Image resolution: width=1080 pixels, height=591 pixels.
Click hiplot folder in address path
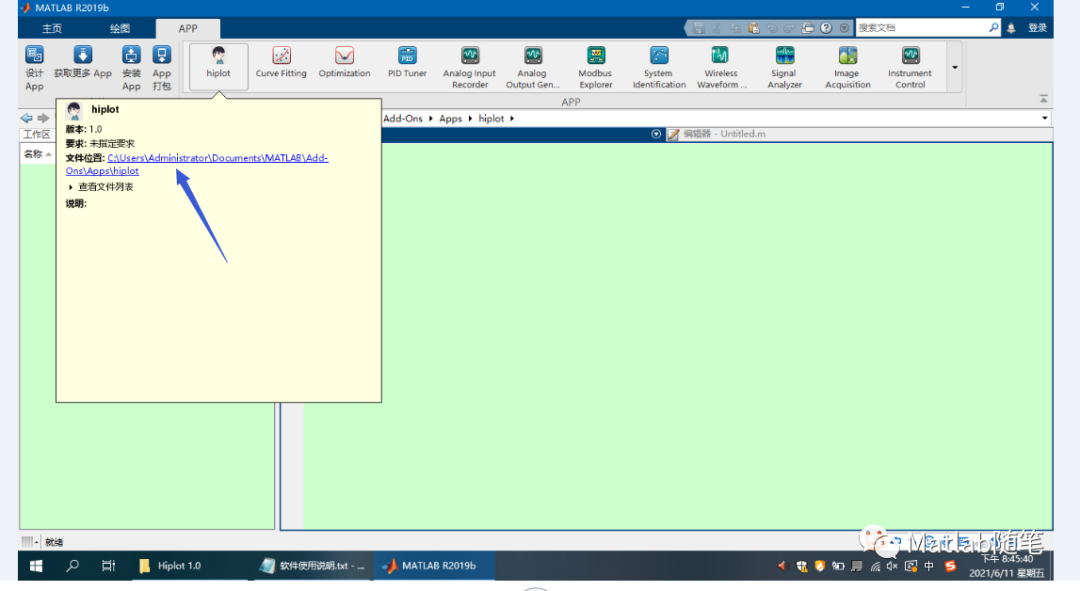coord(491,118)
